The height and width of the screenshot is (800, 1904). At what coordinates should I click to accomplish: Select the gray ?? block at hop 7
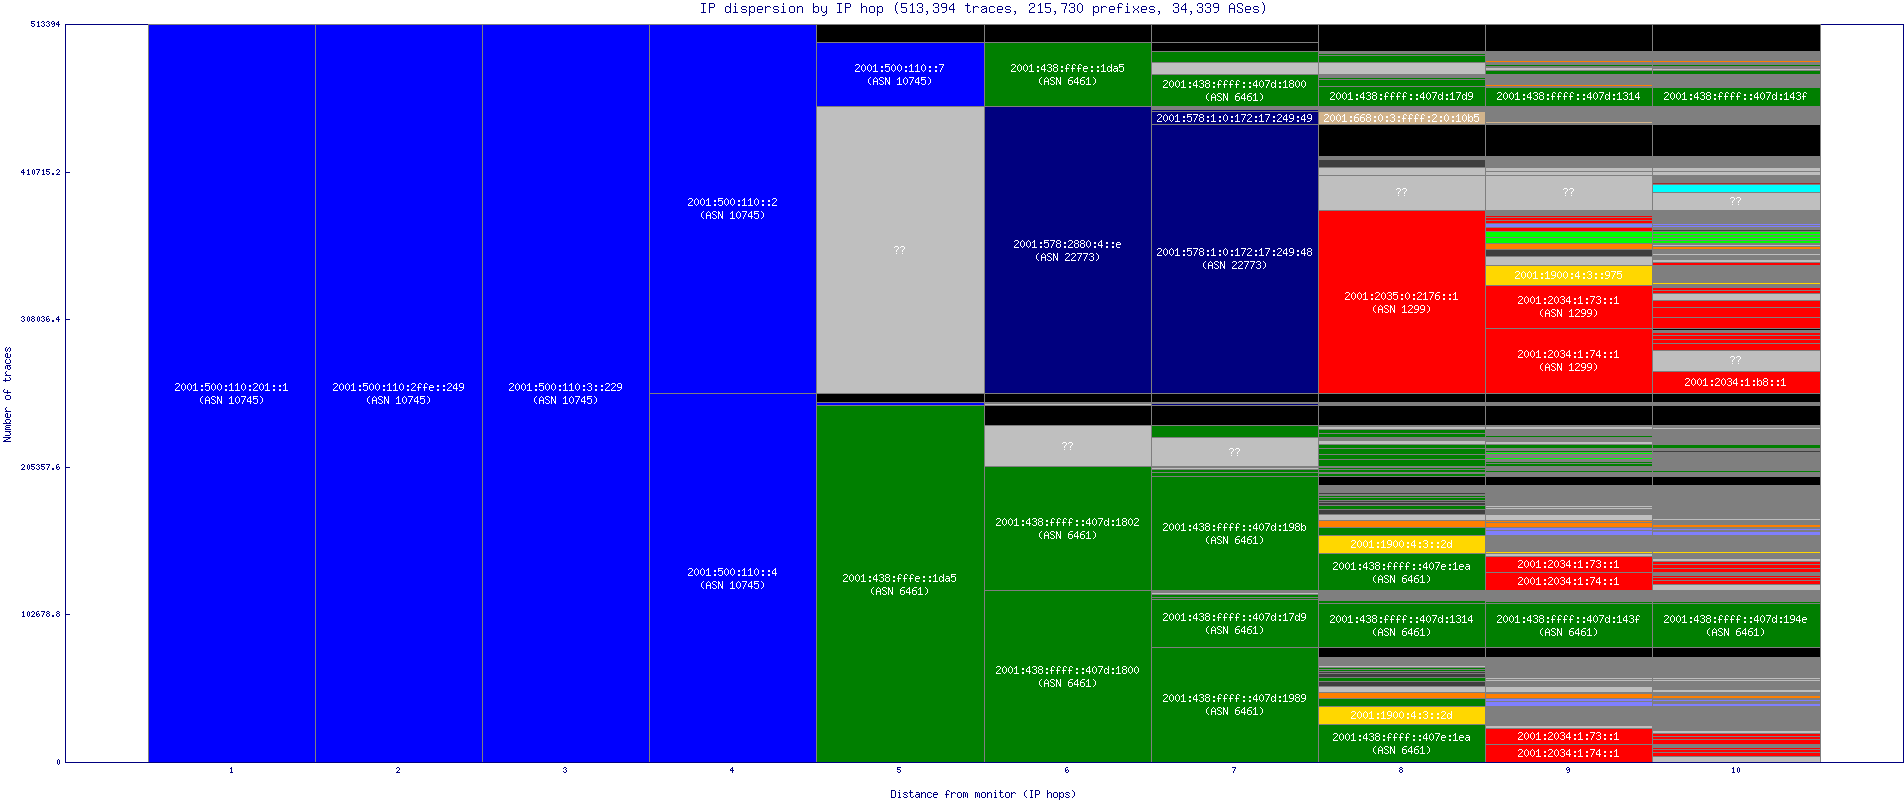pyautogui.click(x=1235, y=452)
